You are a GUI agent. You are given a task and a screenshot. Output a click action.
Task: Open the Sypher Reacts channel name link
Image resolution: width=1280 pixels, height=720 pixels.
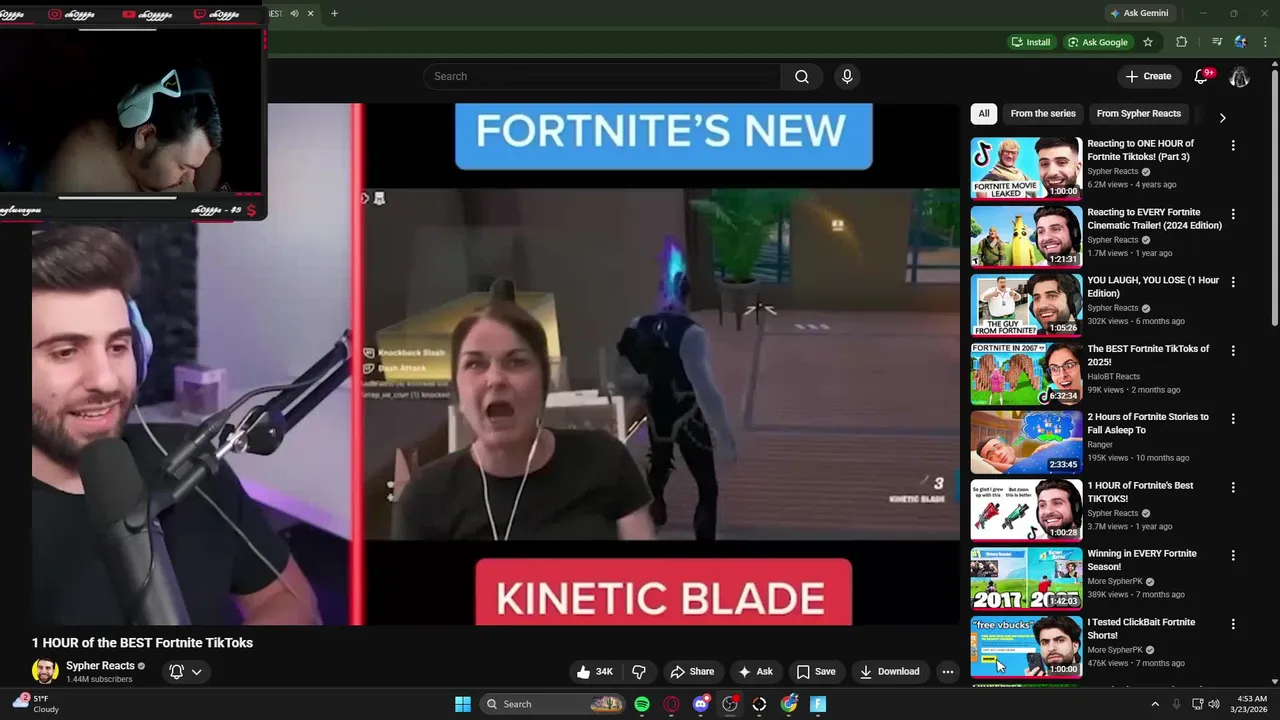(100, 666)
